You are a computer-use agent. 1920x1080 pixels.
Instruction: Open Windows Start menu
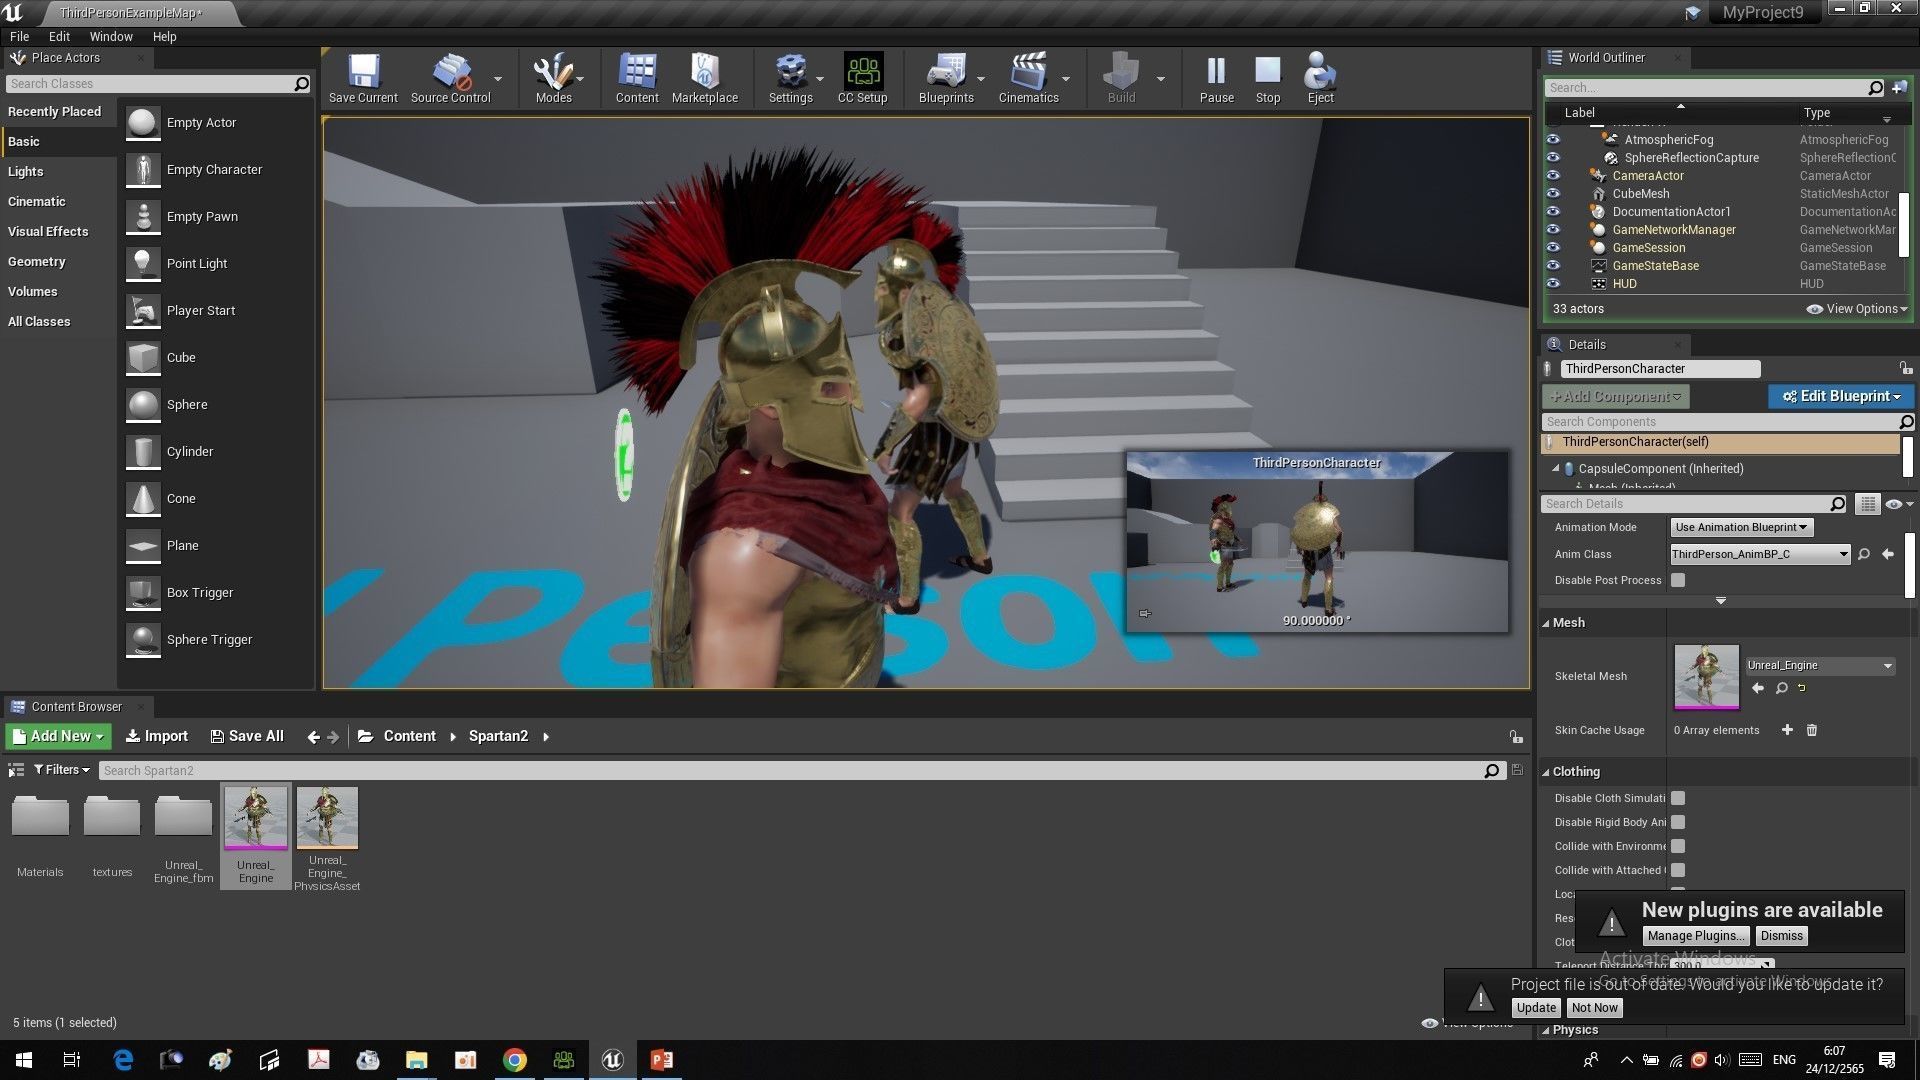tap(24, 1060)
